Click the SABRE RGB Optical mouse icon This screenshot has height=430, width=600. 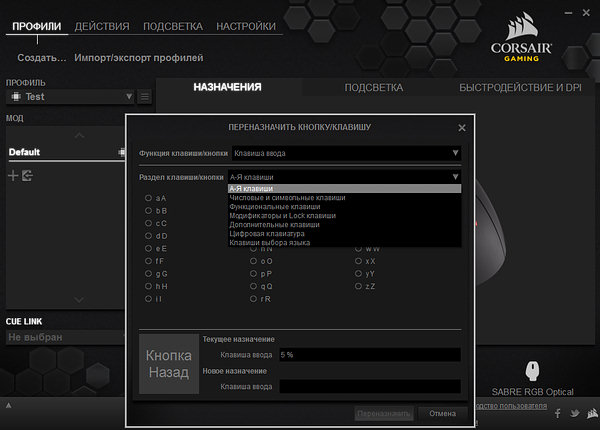533,371
